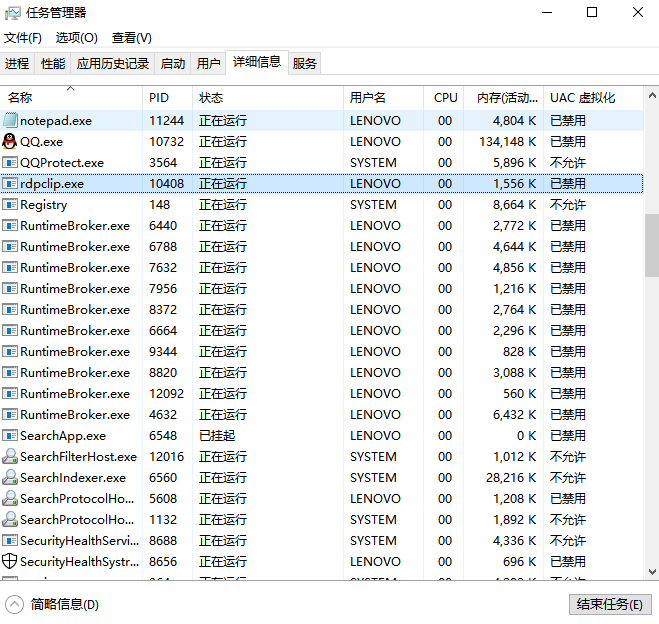Click icon of RuntimeBroker PID 9344
This screenshot has height=624, width=659.
(x=10, y=352)
